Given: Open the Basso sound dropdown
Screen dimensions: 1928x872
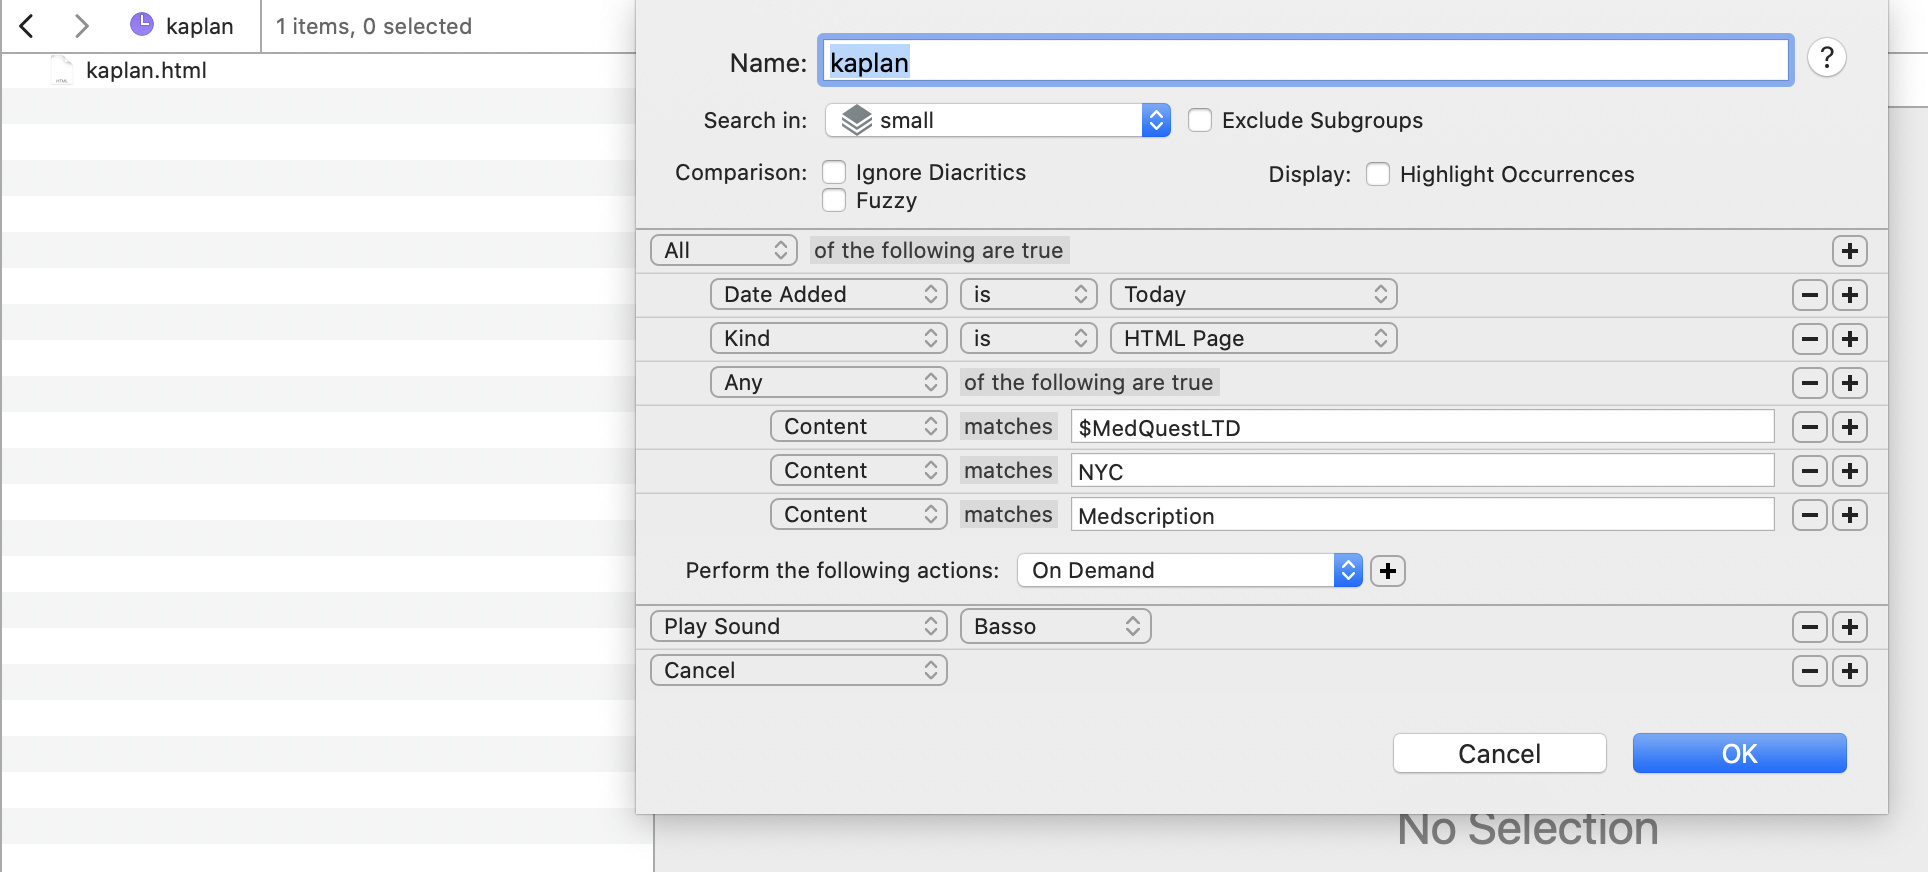Looking at the screenshot, I should tap(1055, 627).
